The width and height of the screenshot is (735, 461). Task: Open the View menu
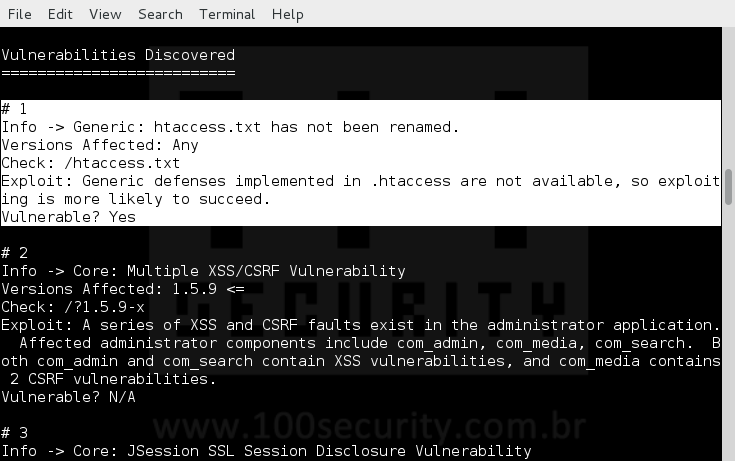click(x=105, y=14)
